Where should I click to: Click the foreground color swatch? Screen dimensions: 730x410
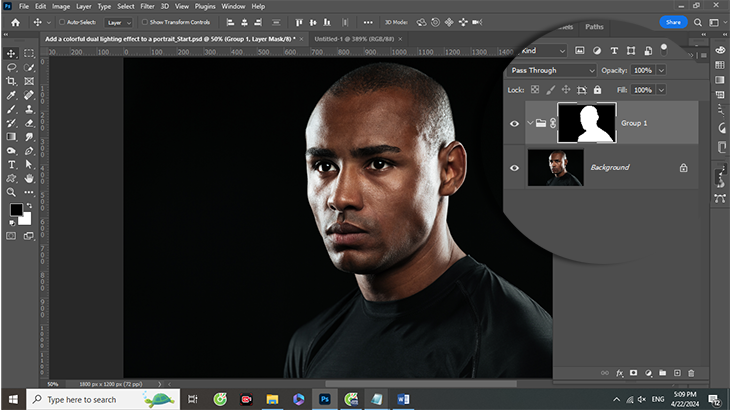[x=17, y=210]
